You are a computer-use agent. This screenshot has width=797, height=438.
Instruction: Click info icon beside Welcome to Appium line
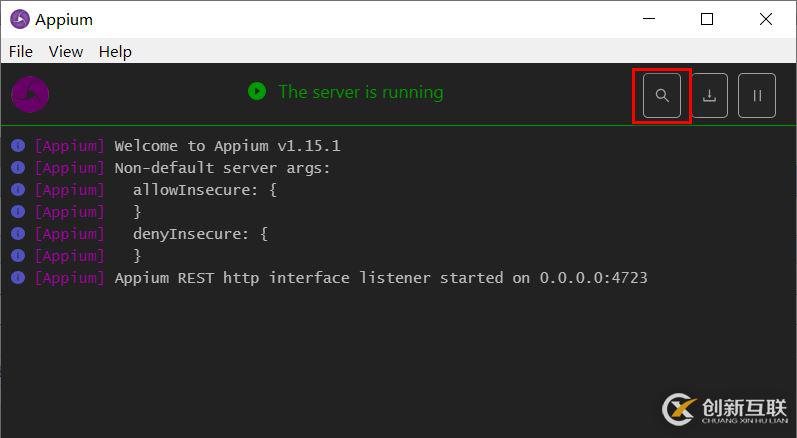pos(18,146)
